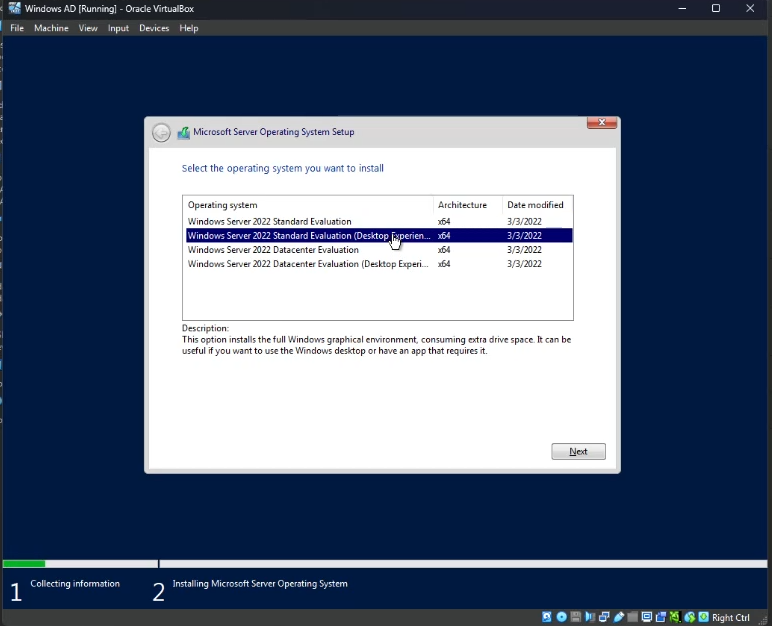
Task: Select Windows Server 2022 Datacenter Evaluation row
Action: click(x=379, y=250)
